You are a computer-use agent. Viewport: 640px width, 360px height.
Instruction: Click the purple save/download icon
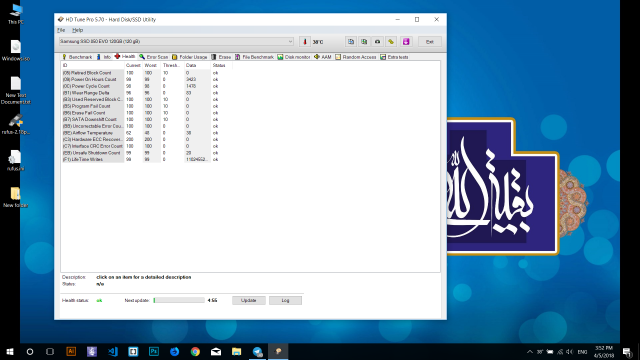[406, 42]
